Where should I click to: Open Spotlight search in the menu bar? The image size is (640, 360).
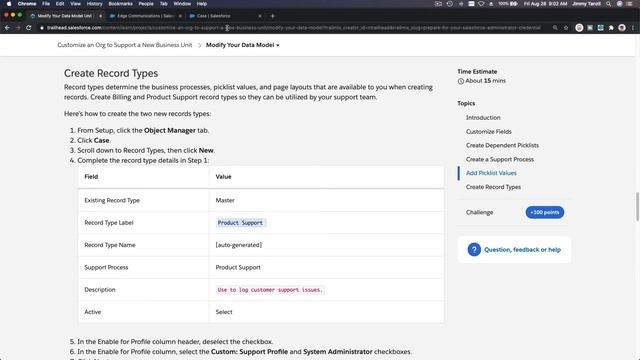pyautogui.click(x=608, y=4)
